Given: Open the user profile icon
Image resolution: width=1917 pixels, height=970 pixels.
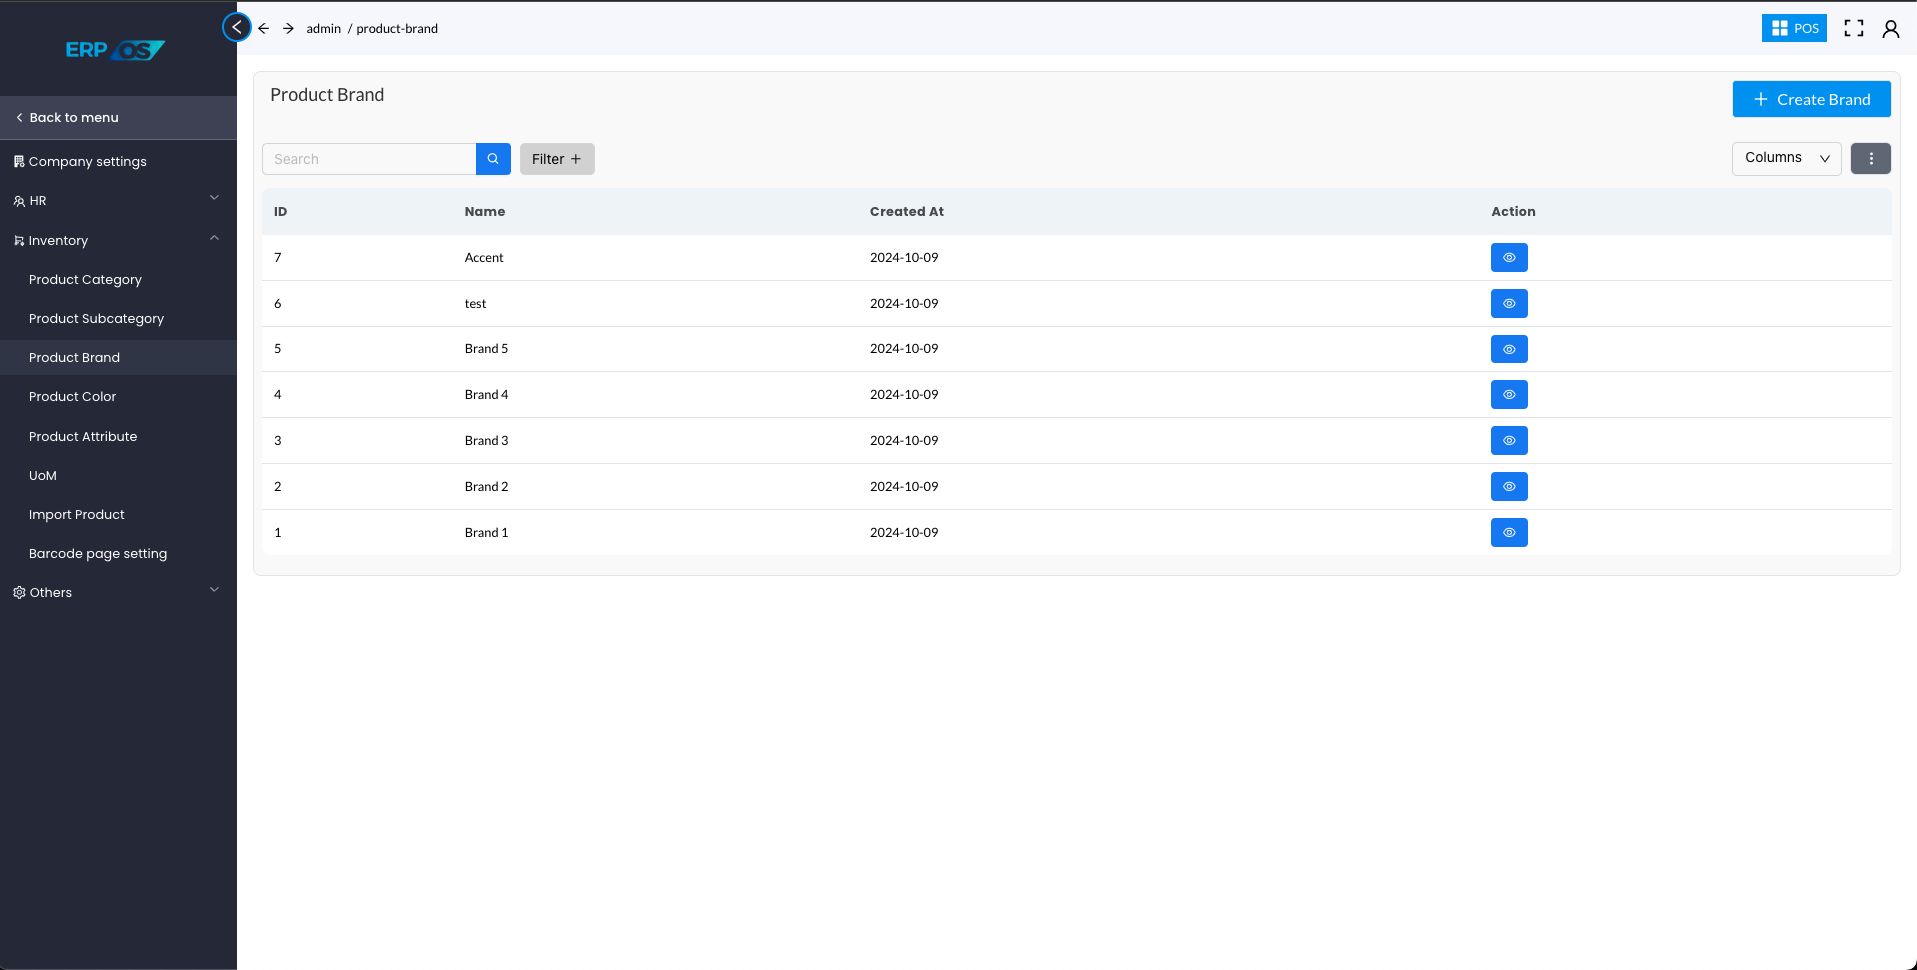Looking at the screenshot, I should tap(1890, 29).
